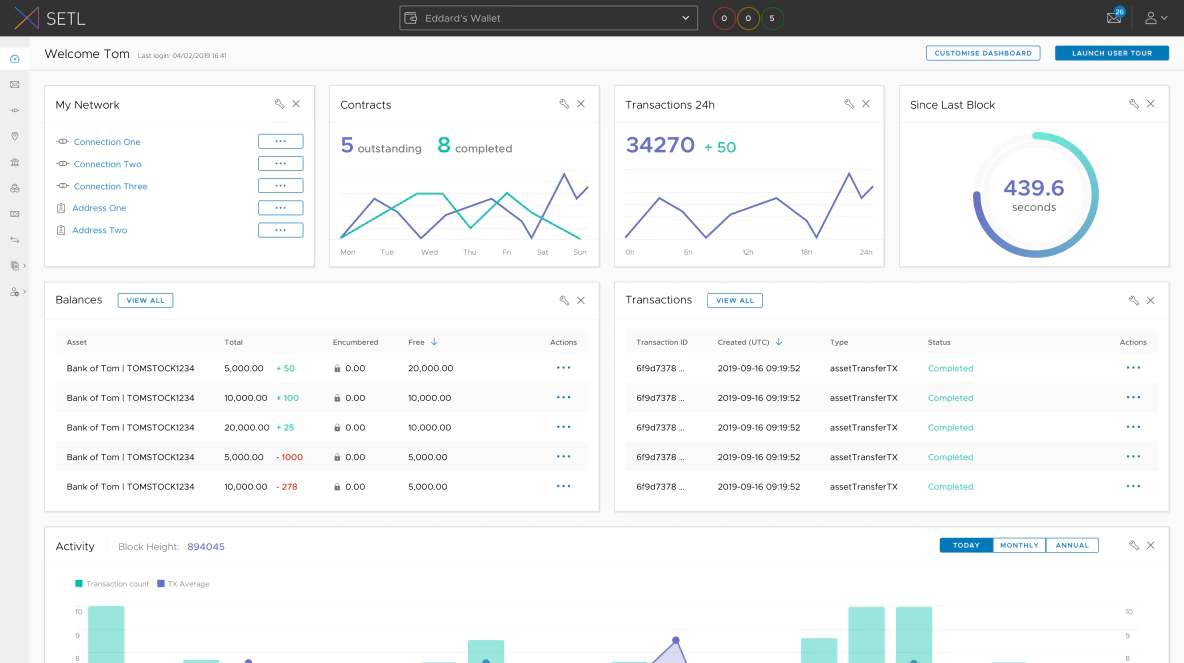The image size is (1184, 663).
Task: Select the bank building icon in the sidebar
Action: pos(14,162)
